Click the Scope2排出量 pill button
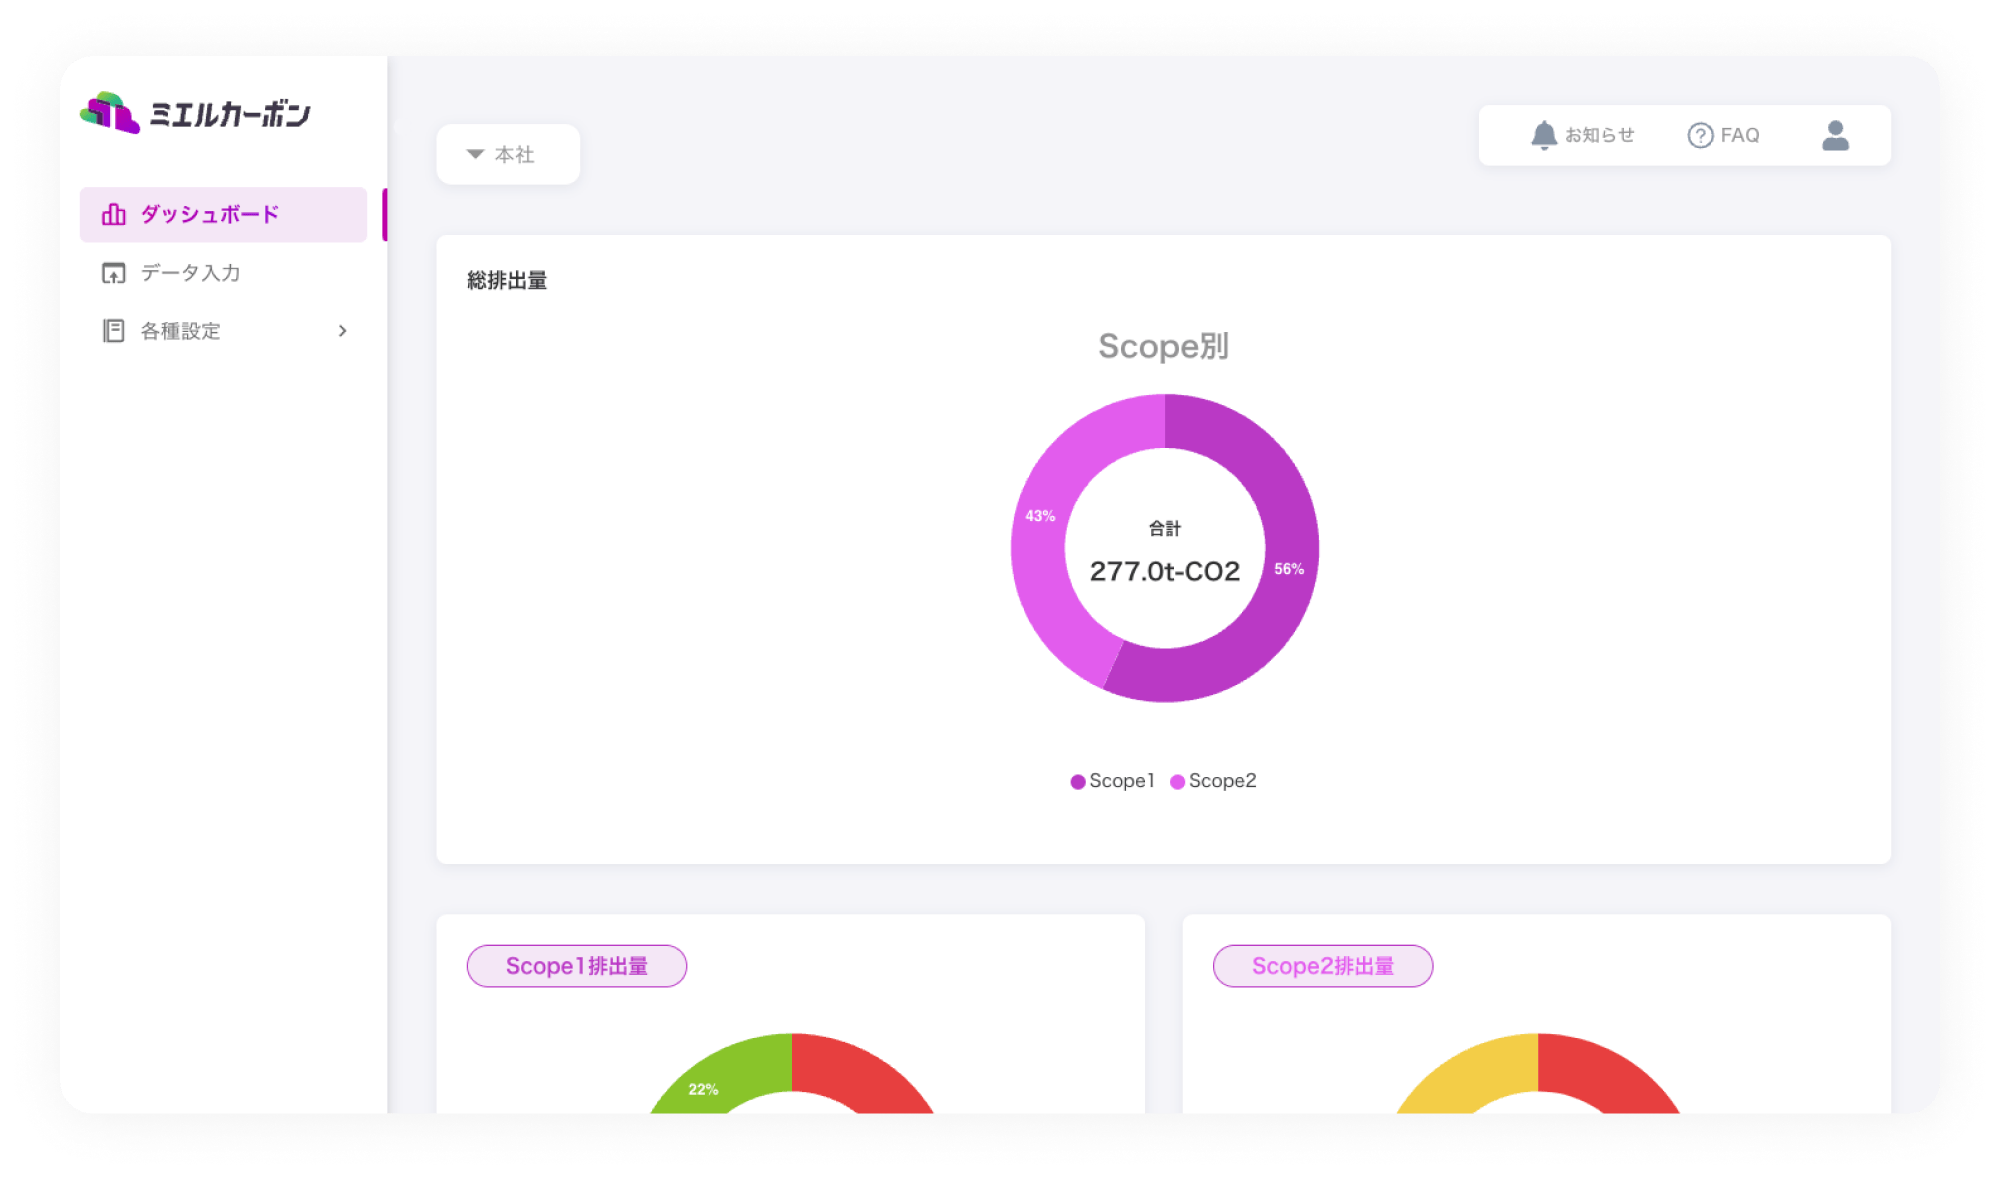The image size is (2000, 1178). pyautogui.click(x=1322, y=966)
